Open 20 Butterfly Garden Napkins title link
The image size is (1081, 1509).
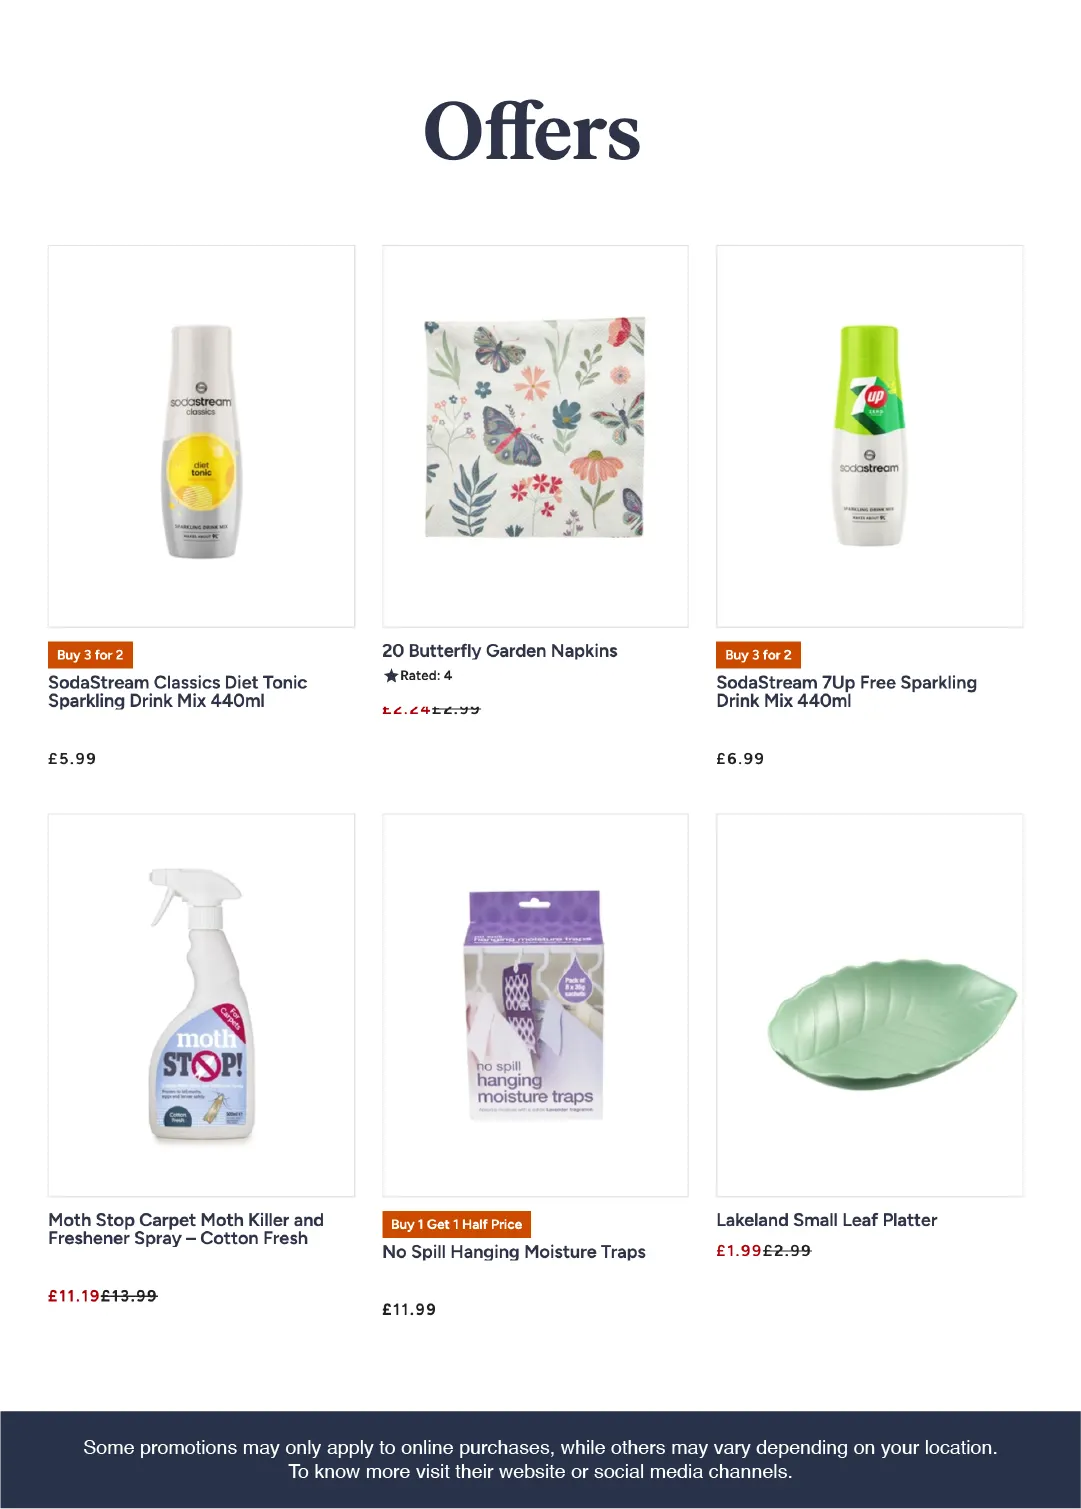pos(499,651)
